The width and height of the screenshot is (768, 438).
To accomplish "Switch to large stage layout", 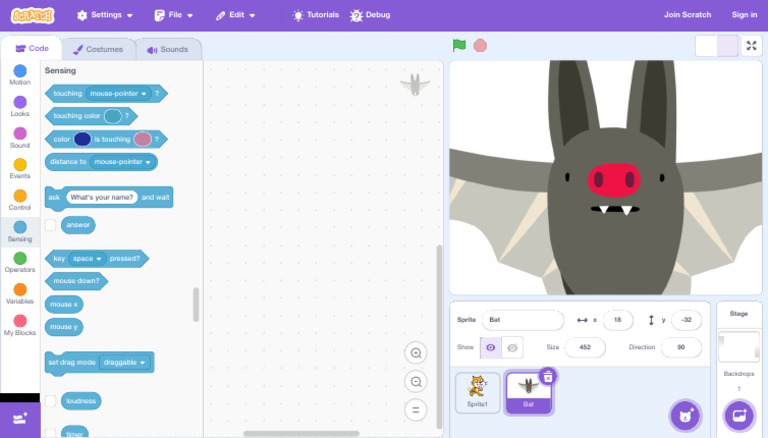I will pyautogui.click(x=727, y=46).
